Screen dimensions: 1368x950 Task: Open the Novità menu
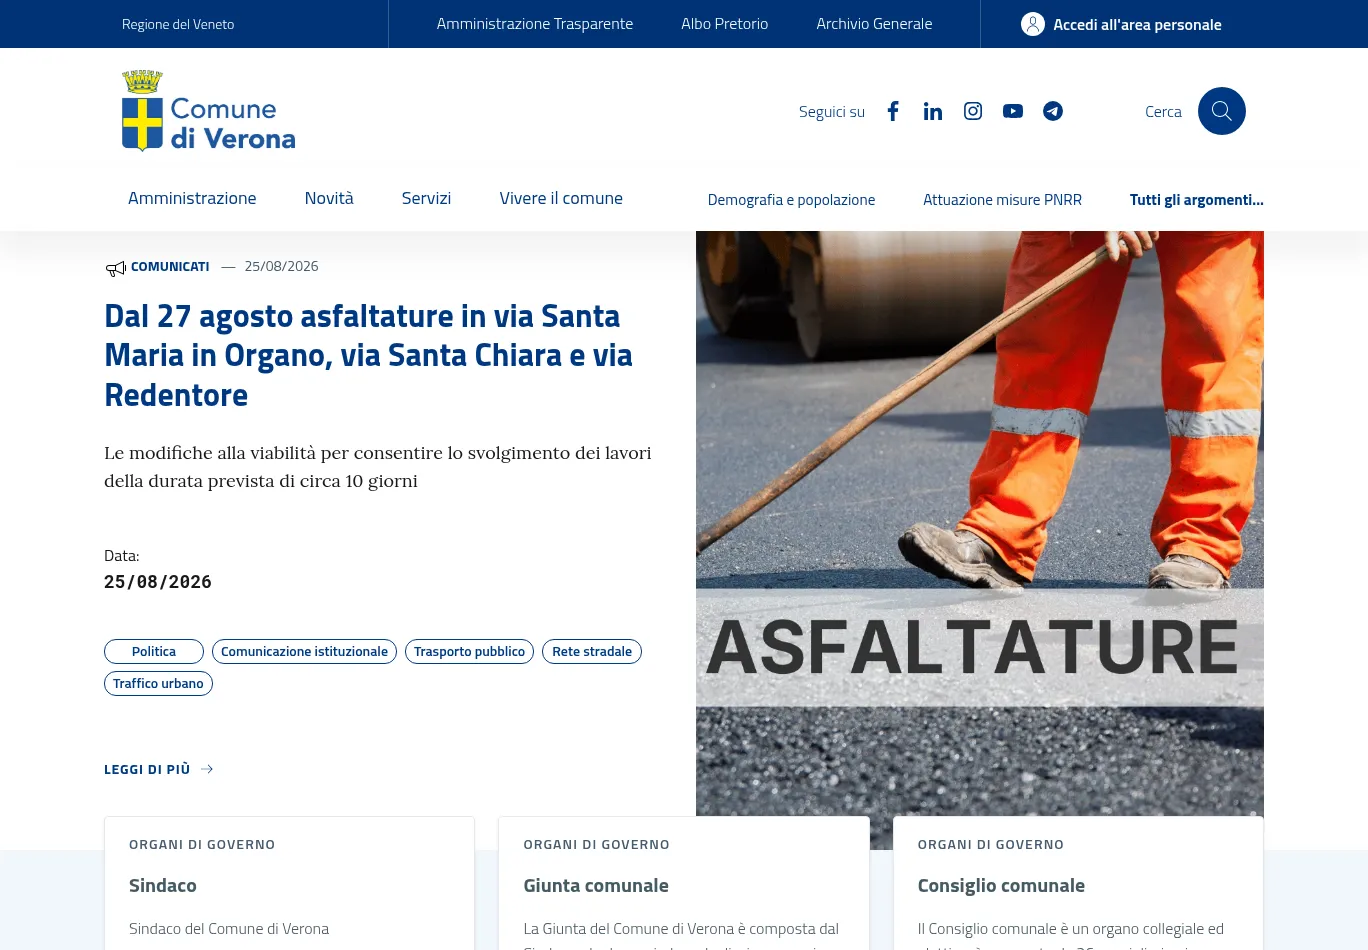(x=329, y=198)
